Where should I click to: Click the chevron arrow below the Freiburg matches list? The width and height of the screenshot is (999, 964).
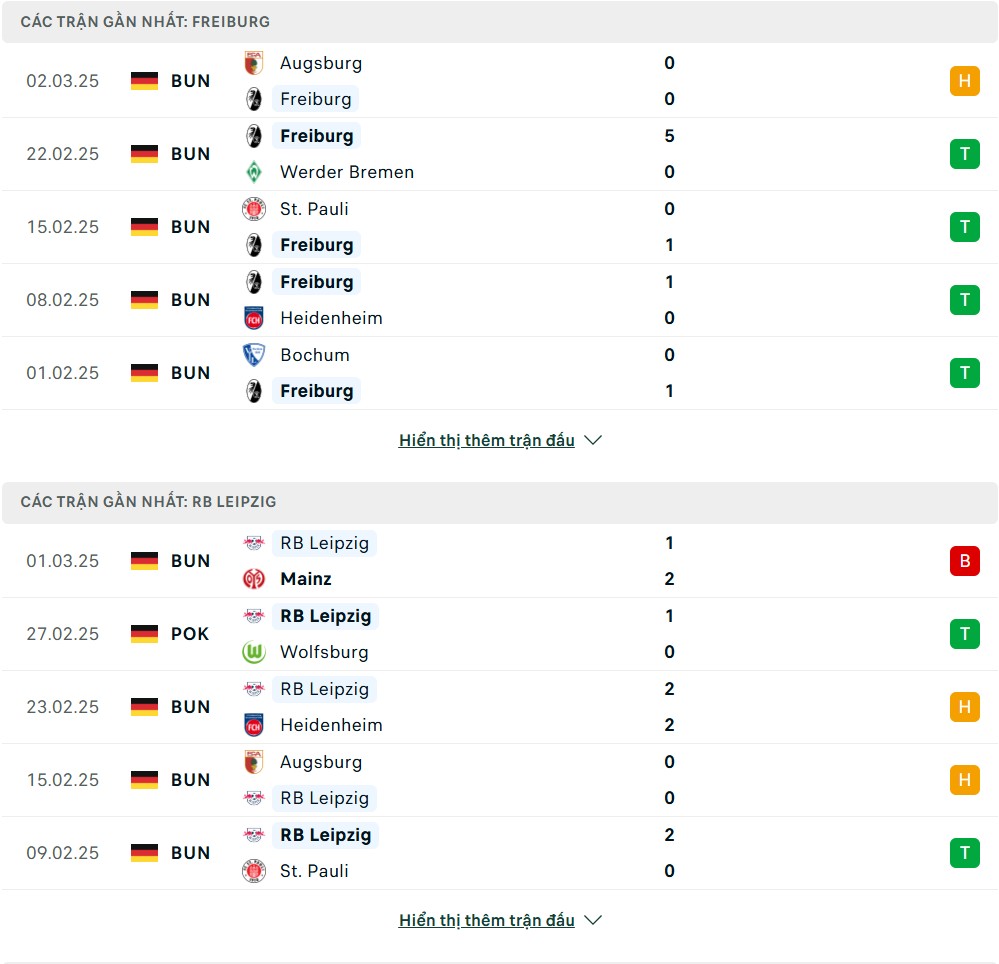[593, 440]
